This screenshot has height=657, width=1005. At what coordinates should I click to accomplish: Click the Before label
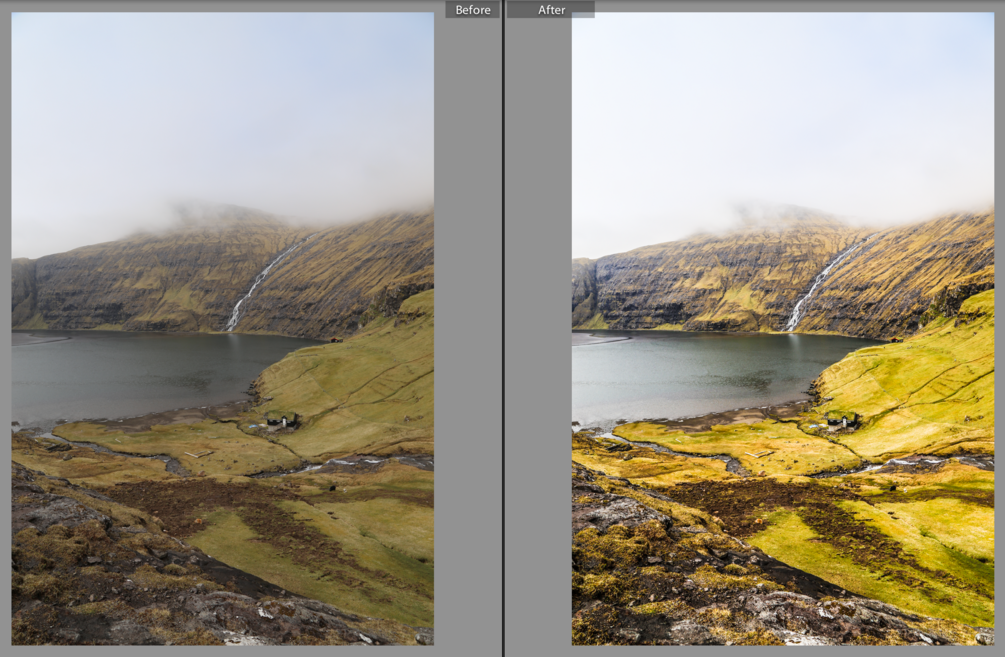tap(473, 10)
